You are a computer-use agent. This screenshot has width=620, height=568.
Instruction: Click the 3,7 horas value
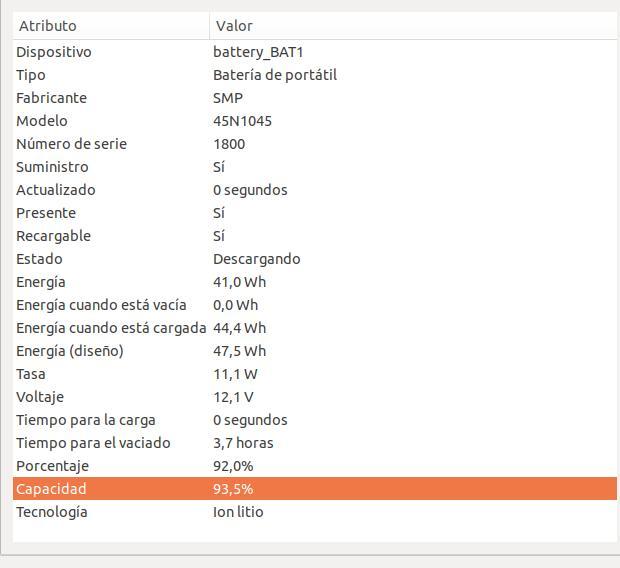point(243,443)
